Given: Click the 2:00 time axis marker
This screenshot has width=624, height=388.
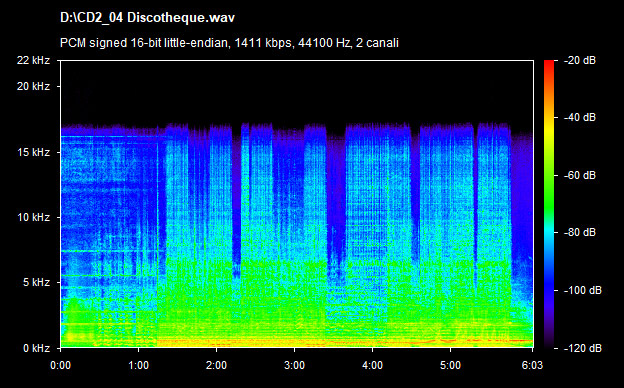Looking at the screenshot, I should 216,365.
